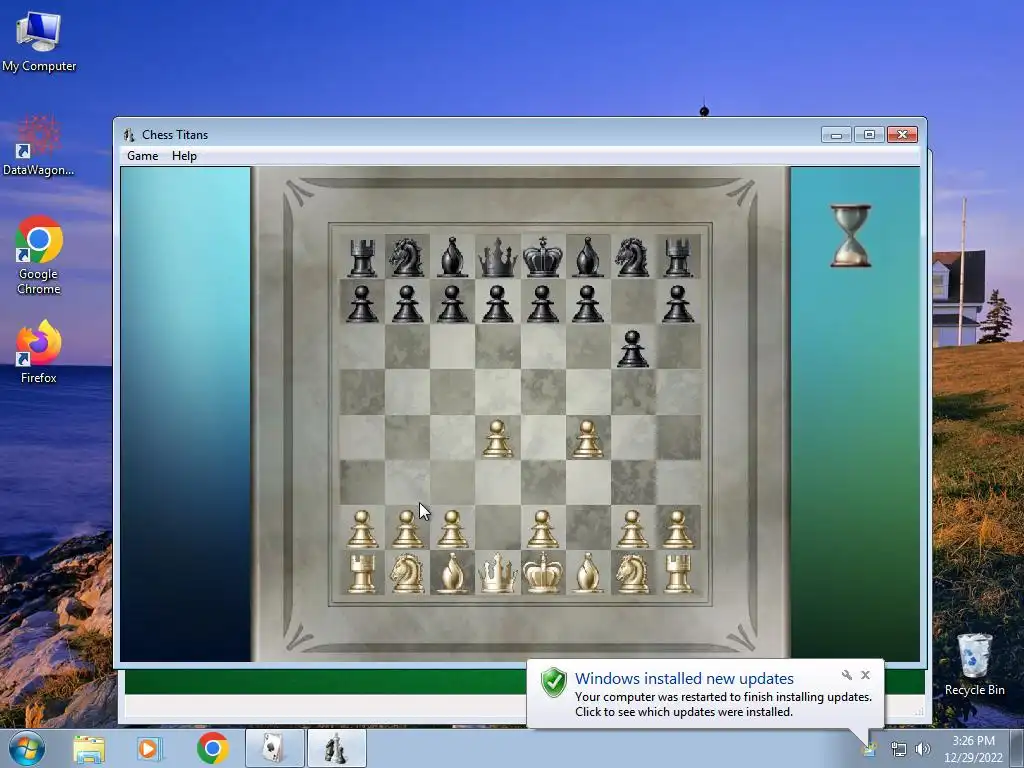
Task: Click the black bishop next to the queen
Action: click(x=452, y=257)
